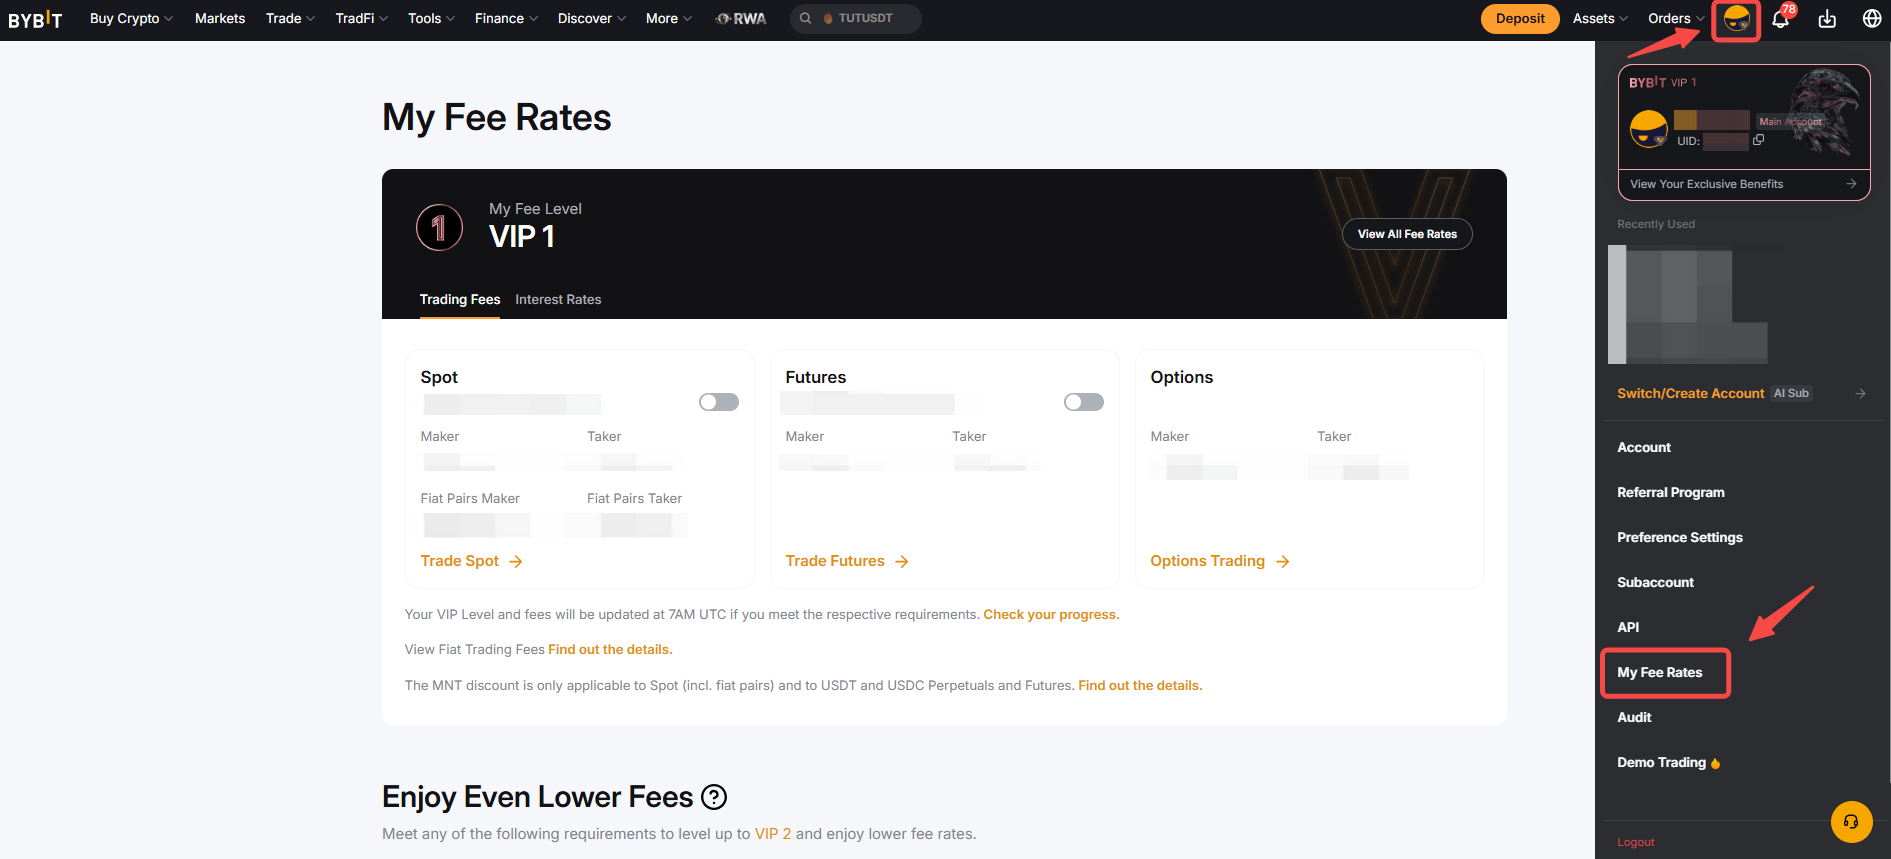Open the profile avatar menu
This screenshot has height=859, width=1891.
click(x=1736, y=19)
